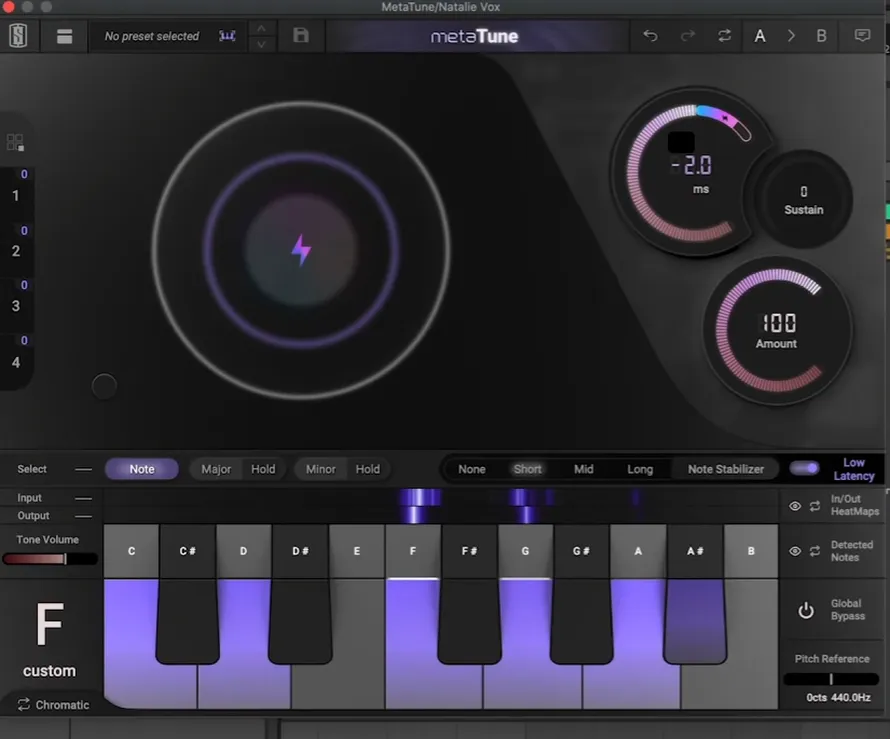Save preset with floppy disk icon

[301, 35]
